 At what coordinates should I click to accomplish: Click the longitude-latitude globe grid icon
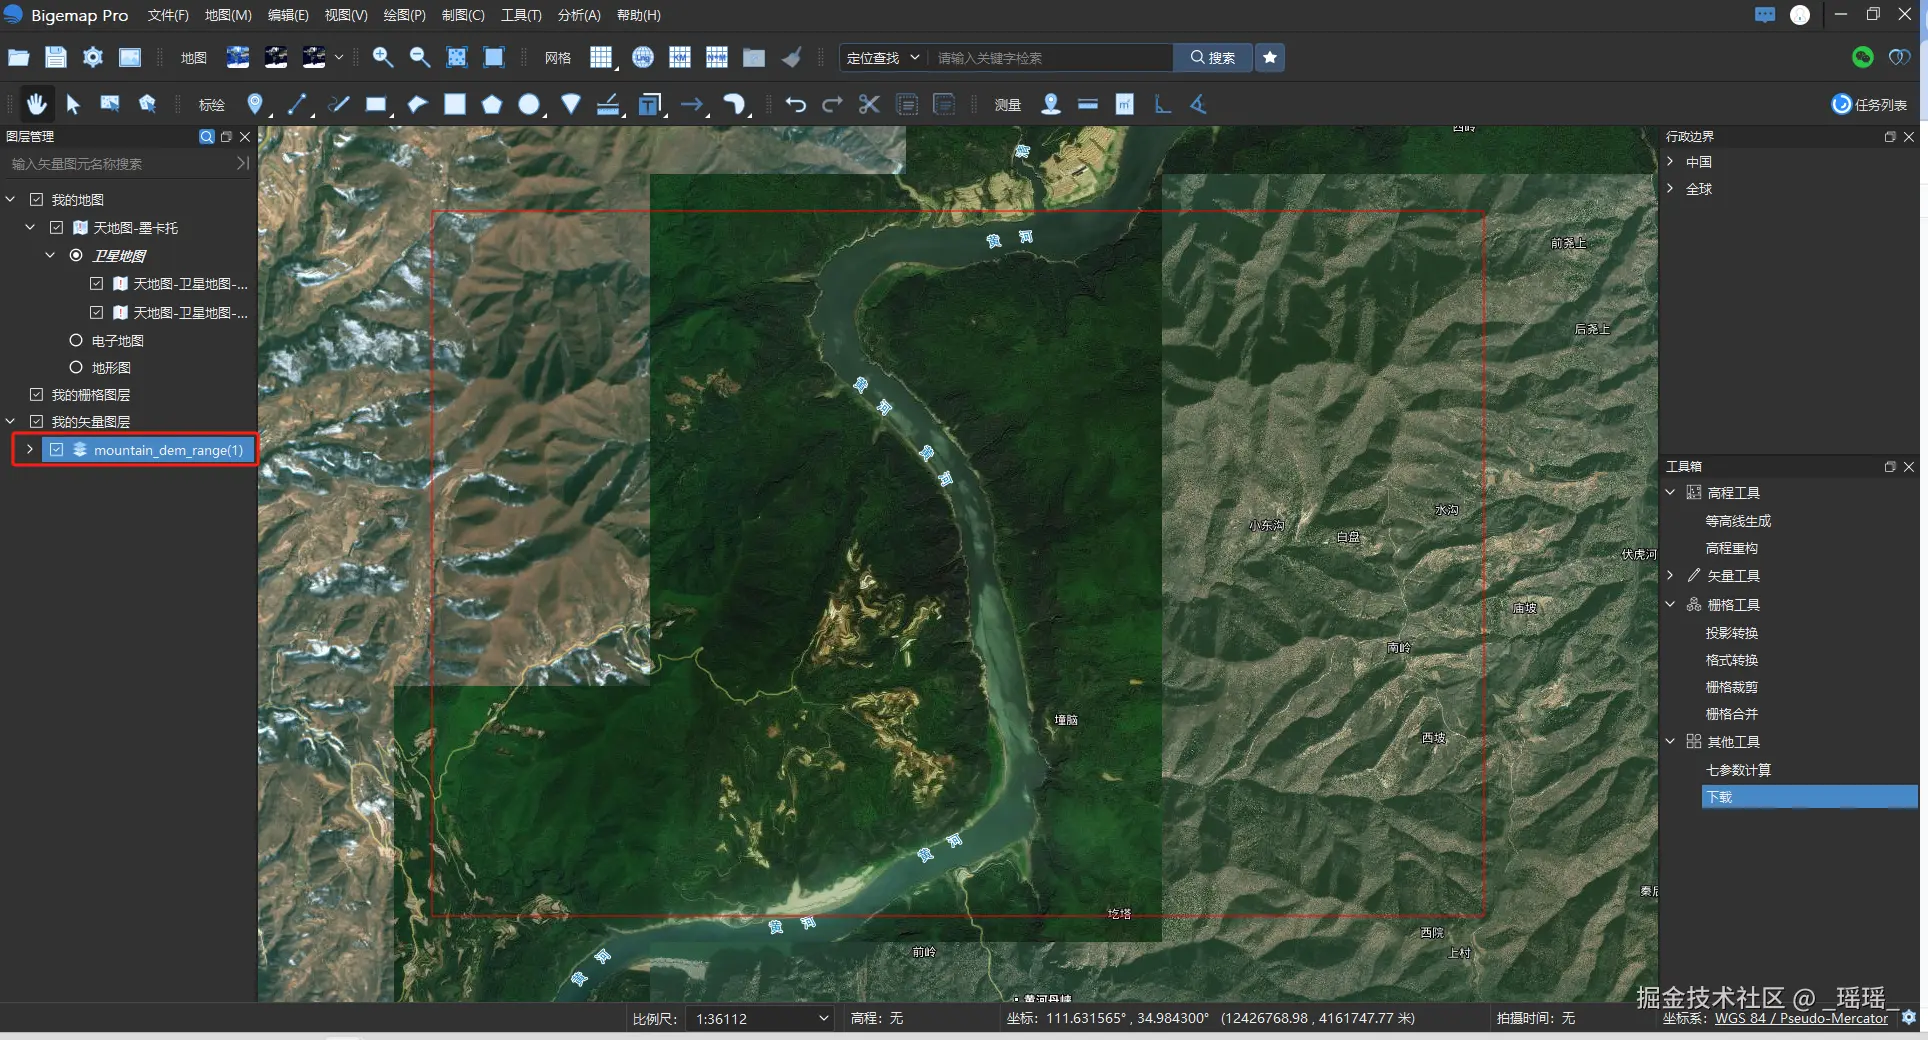(x=643, y=57)
